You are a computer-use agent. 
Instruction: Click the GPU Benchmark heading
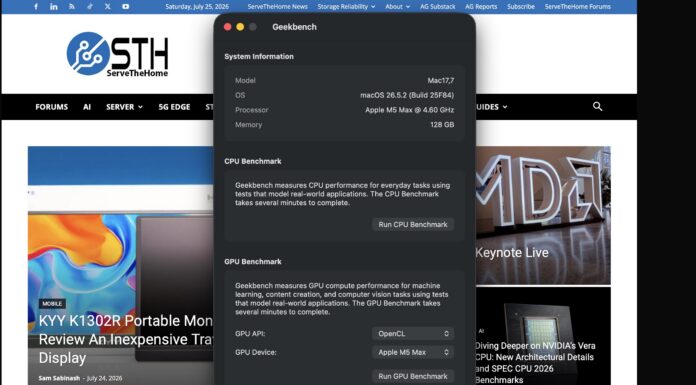(x=253, y=262)
